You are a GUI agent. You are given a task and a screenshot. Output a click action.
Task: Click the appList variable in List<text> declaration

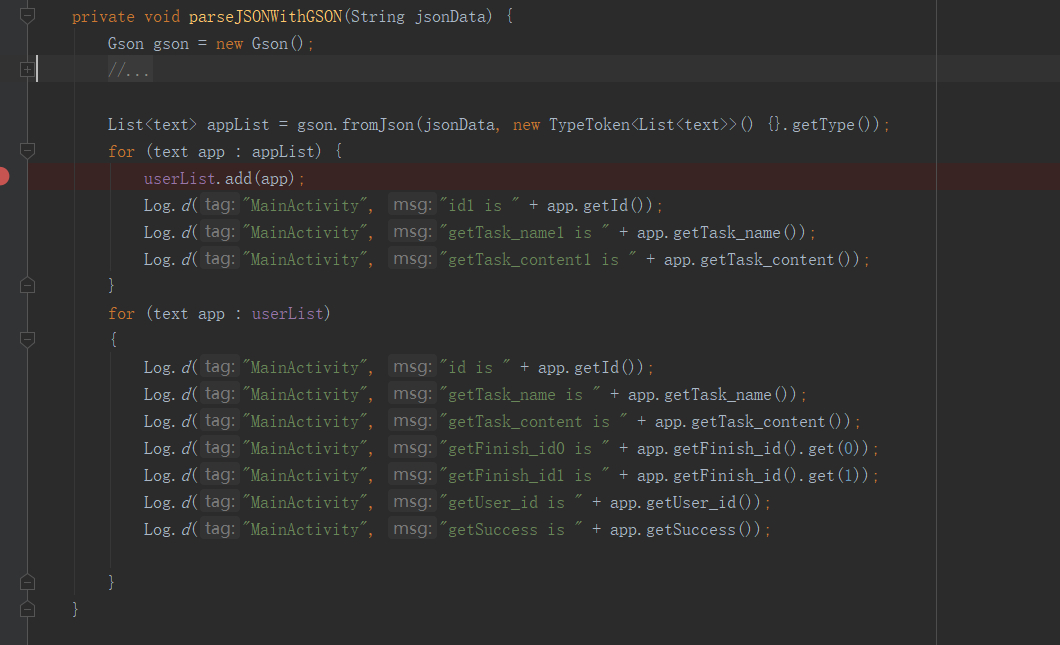click(x=238, y=124)
